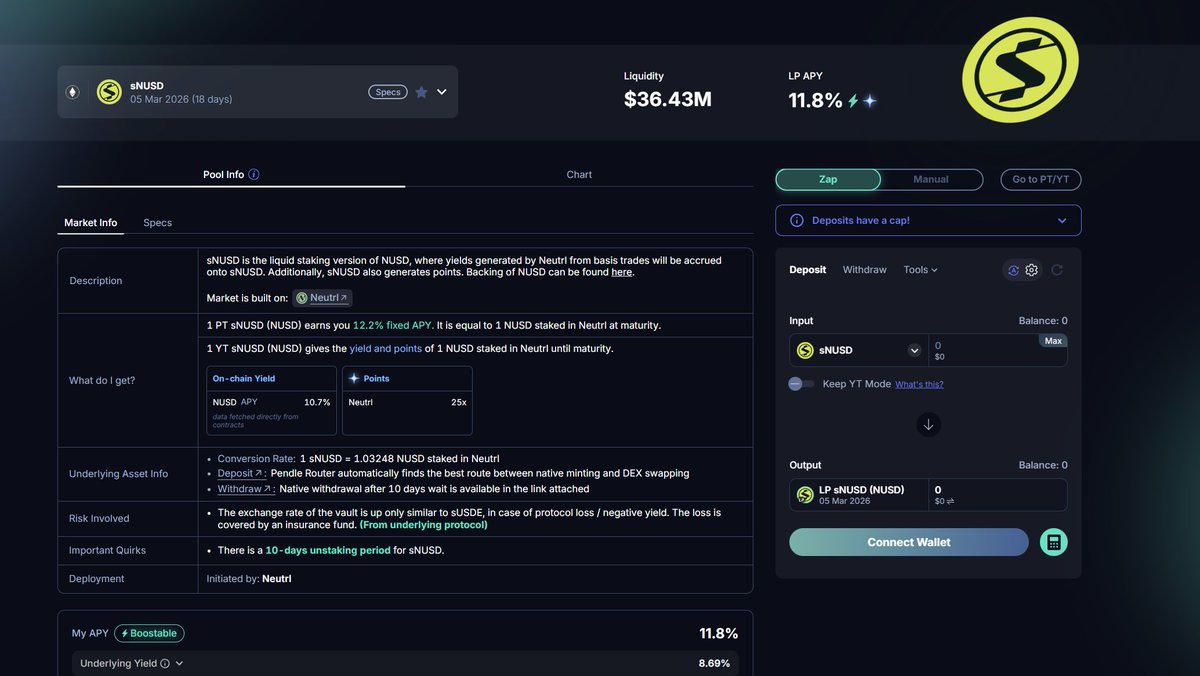Viewport: 1200px width, 676px height.
Task: Click the Ethereum chain icon in market header
Action: click(72, 92)
